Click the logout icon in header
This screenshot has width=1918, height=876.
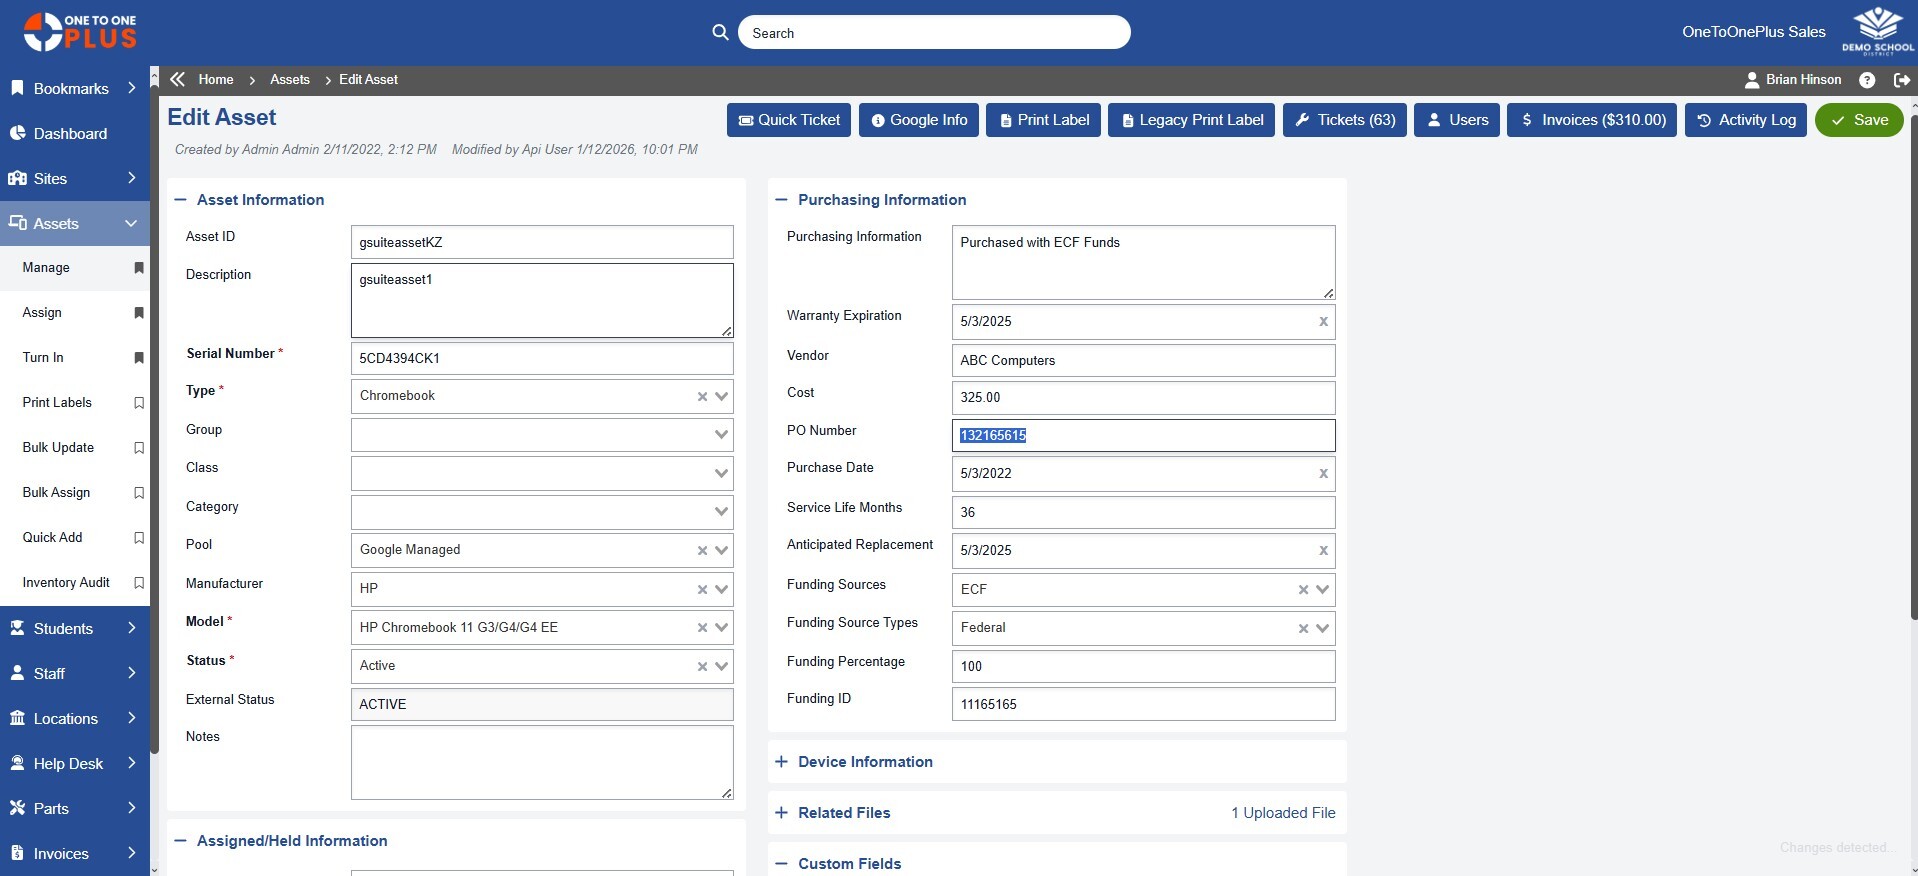tap(1901, 80)
